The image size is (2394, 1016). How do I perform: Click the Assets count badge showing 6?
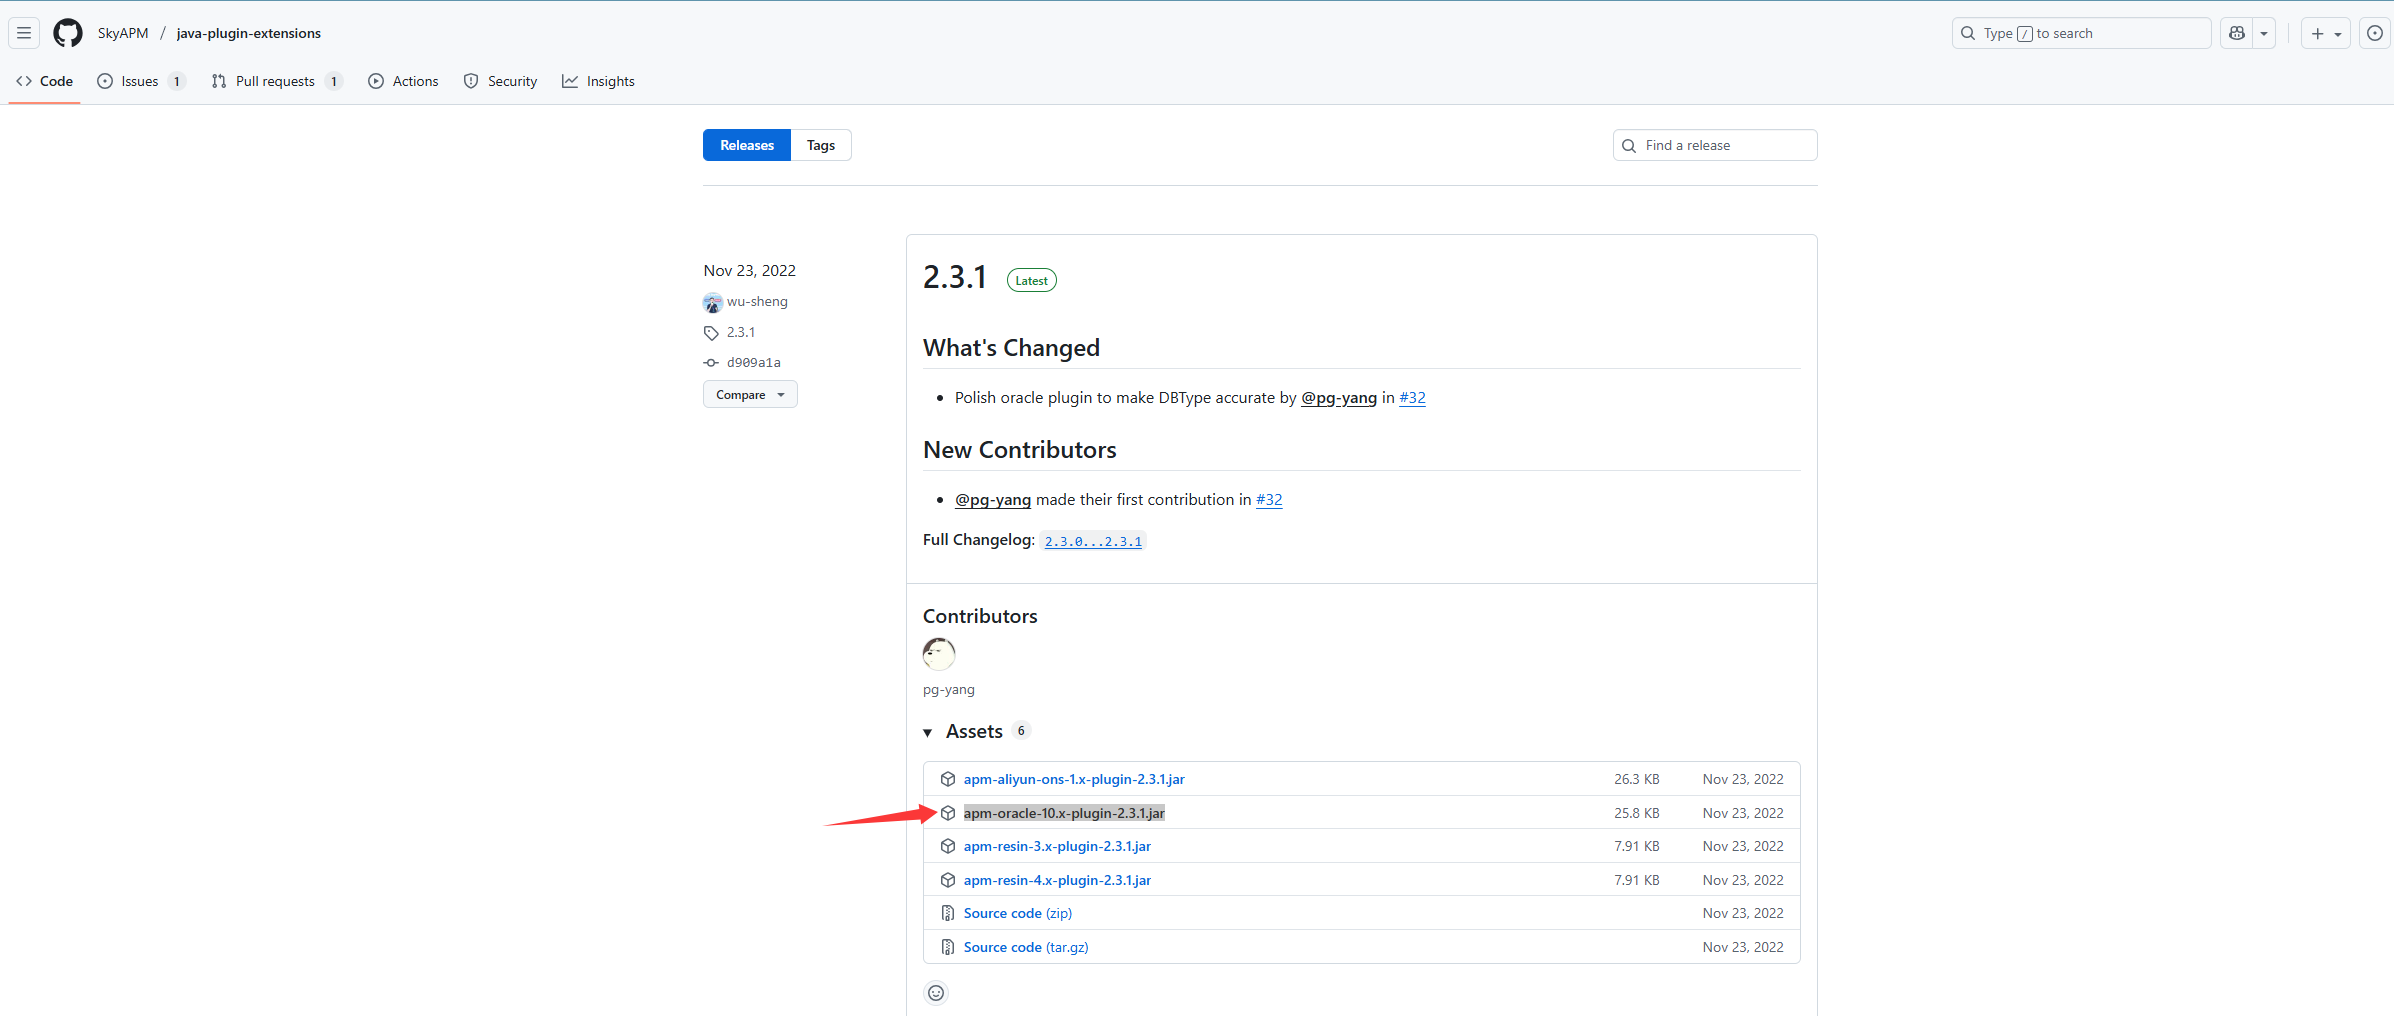pos(1021,731)
